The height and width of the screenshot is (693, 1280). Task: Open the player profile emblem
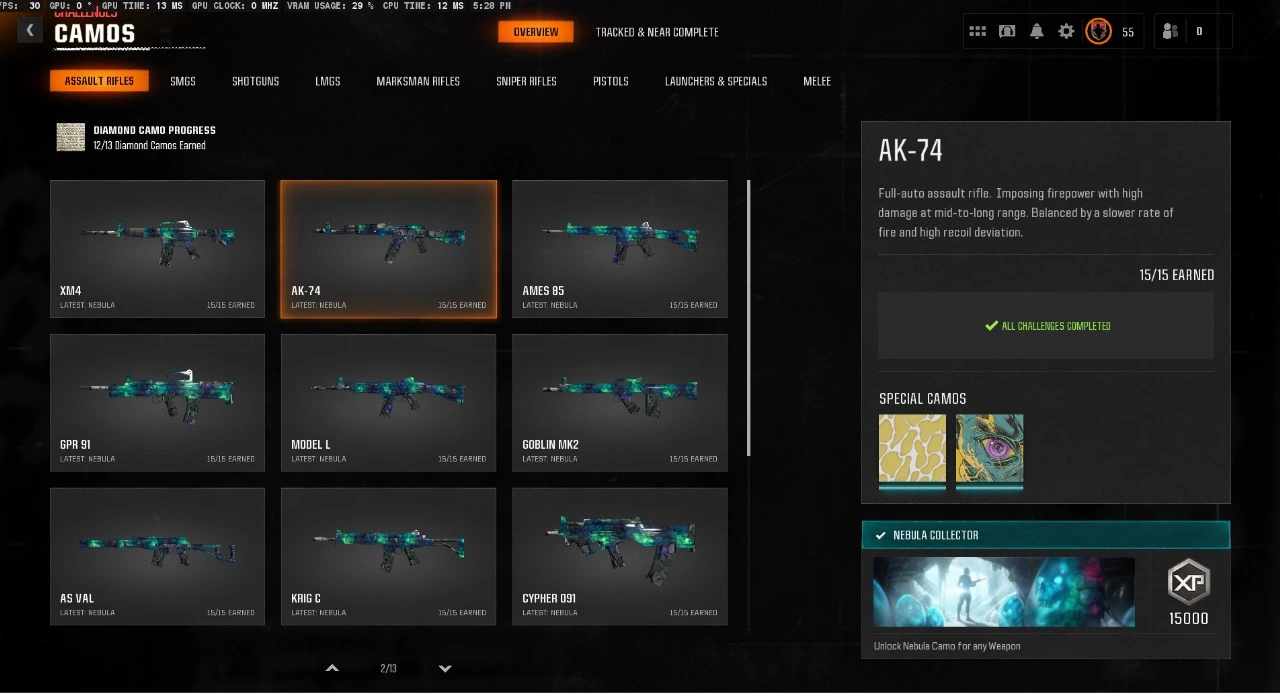(1098, 32)
